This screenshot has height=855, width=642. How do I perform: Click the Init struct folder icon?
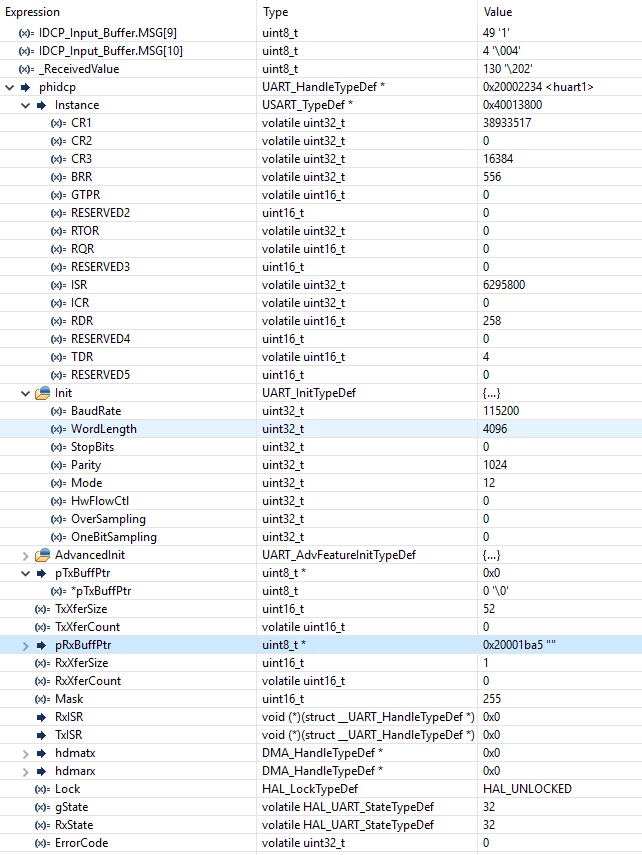click(43, 393)
